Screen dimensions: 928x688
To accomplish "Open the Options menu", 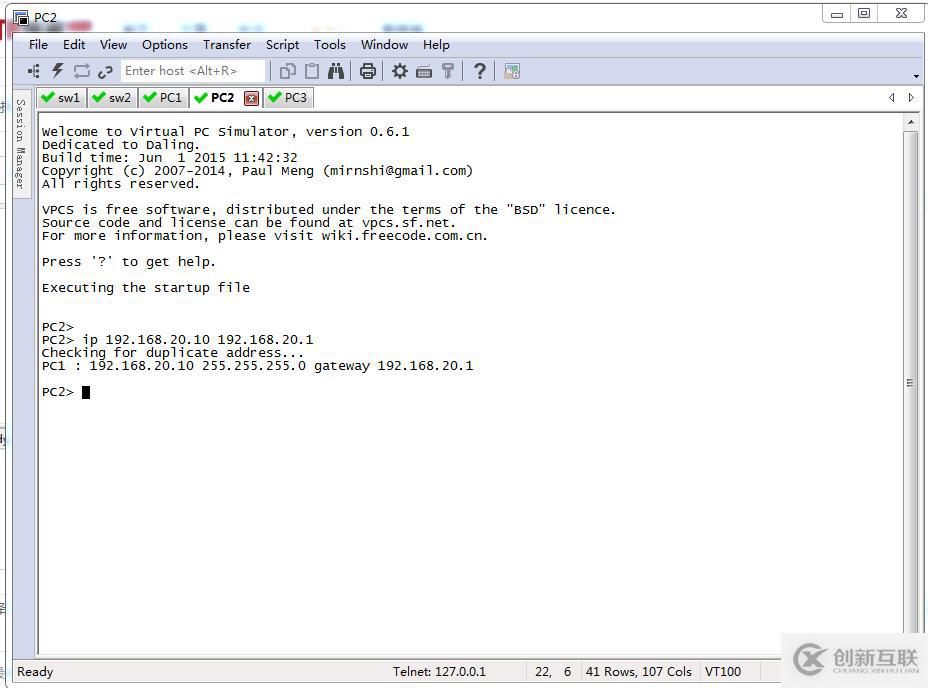I will tap(165, 45).
